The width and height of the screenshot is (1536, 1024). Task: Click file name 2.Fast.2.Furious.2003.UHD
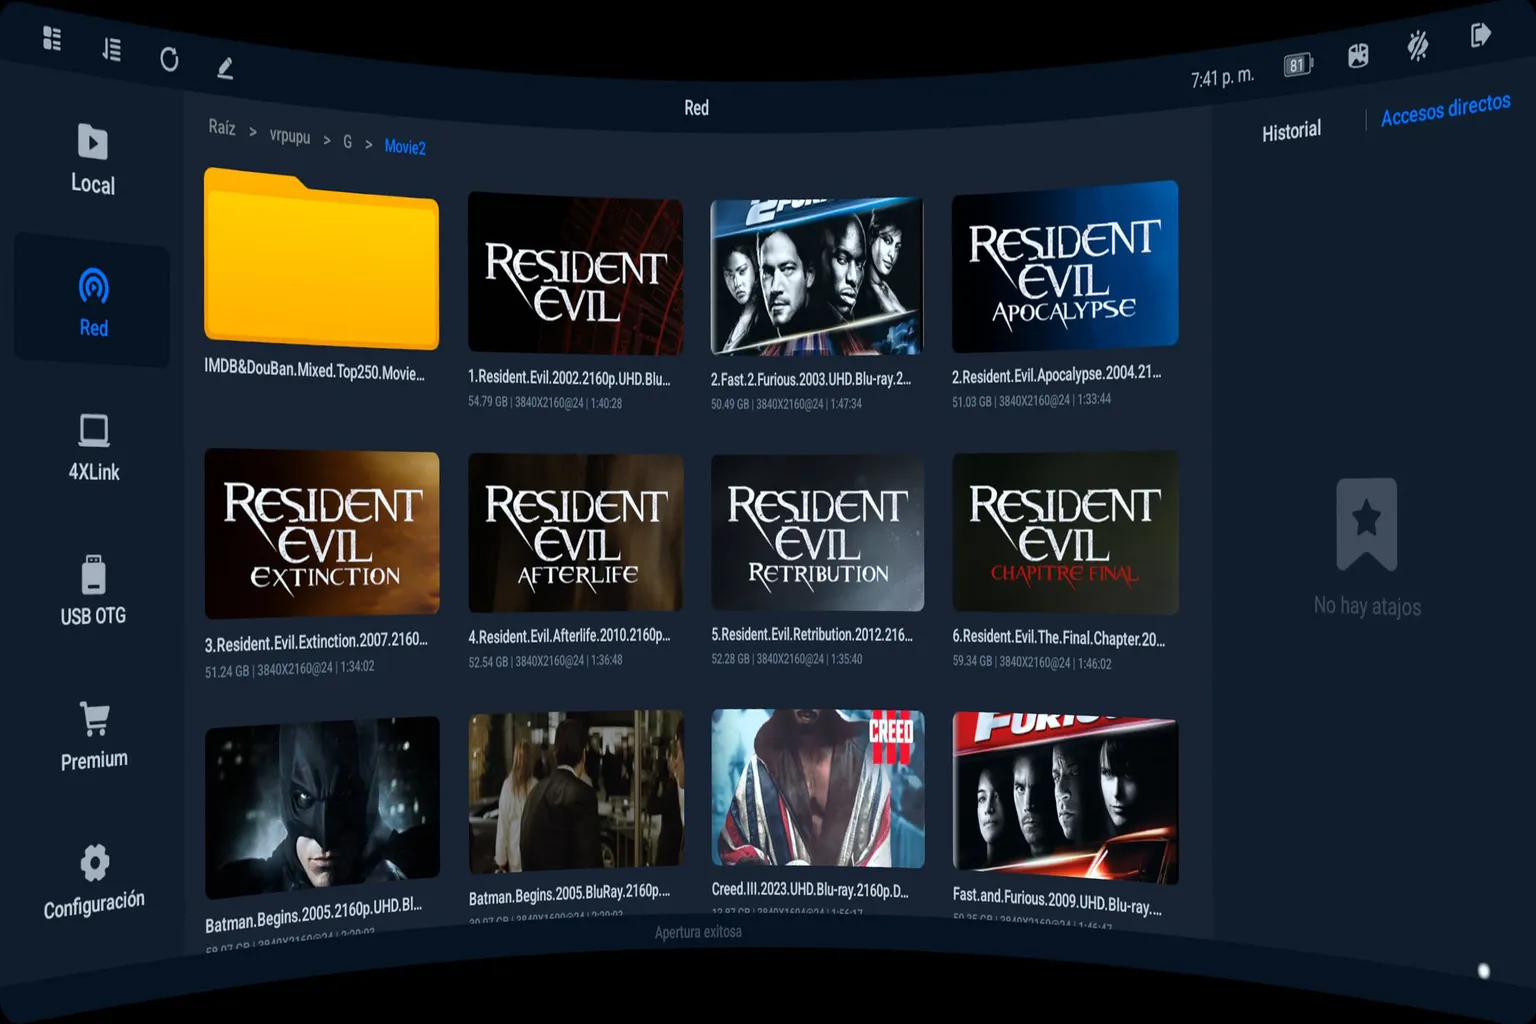811,379
